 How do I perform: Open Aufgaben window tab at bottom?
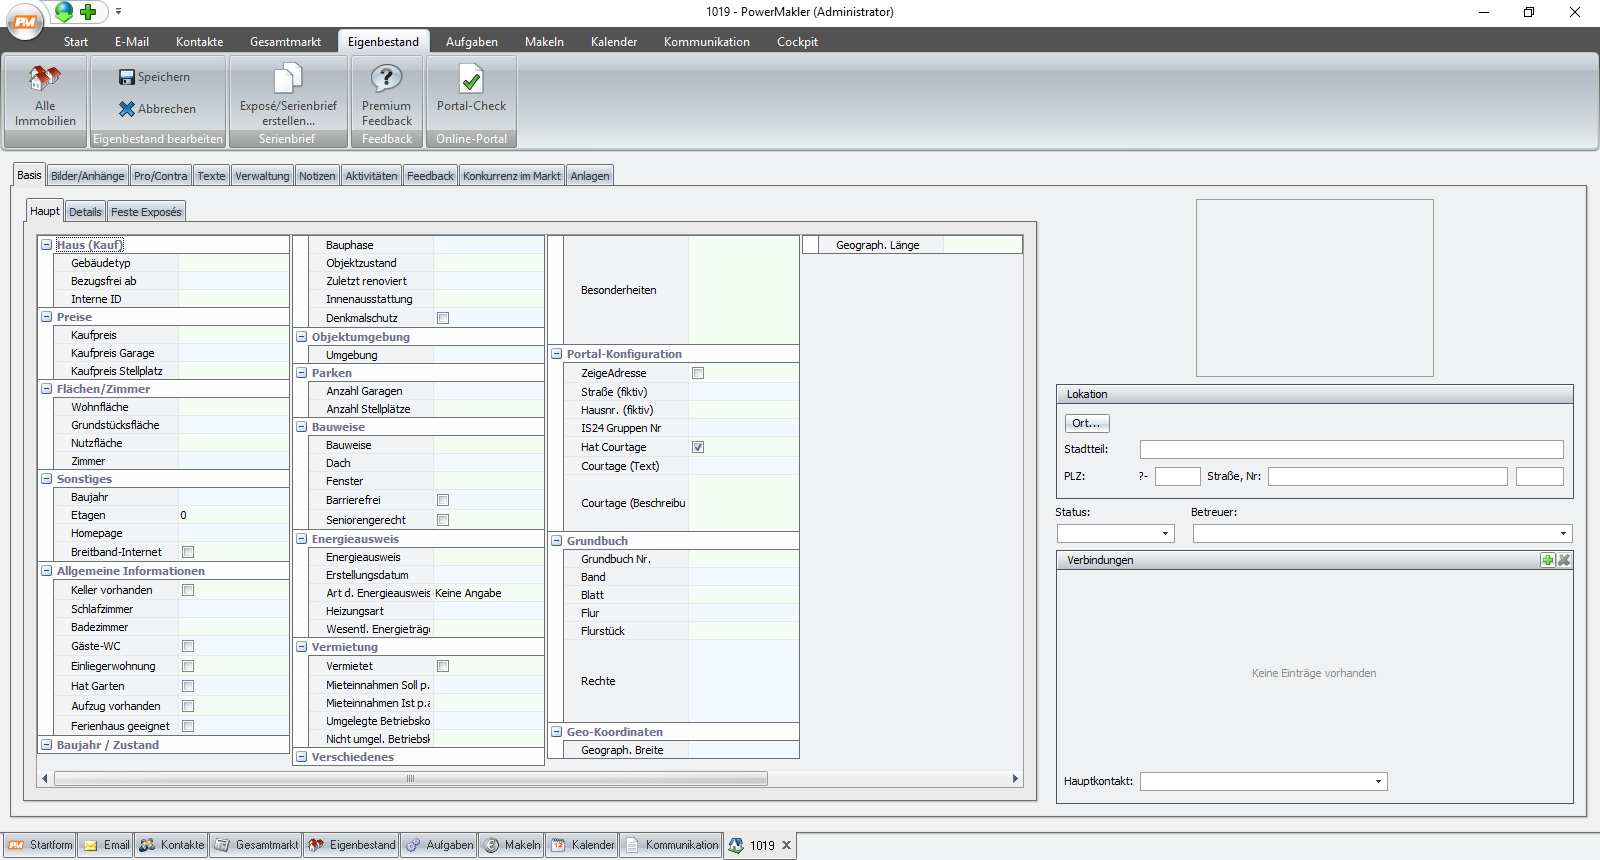pos(439,845)
